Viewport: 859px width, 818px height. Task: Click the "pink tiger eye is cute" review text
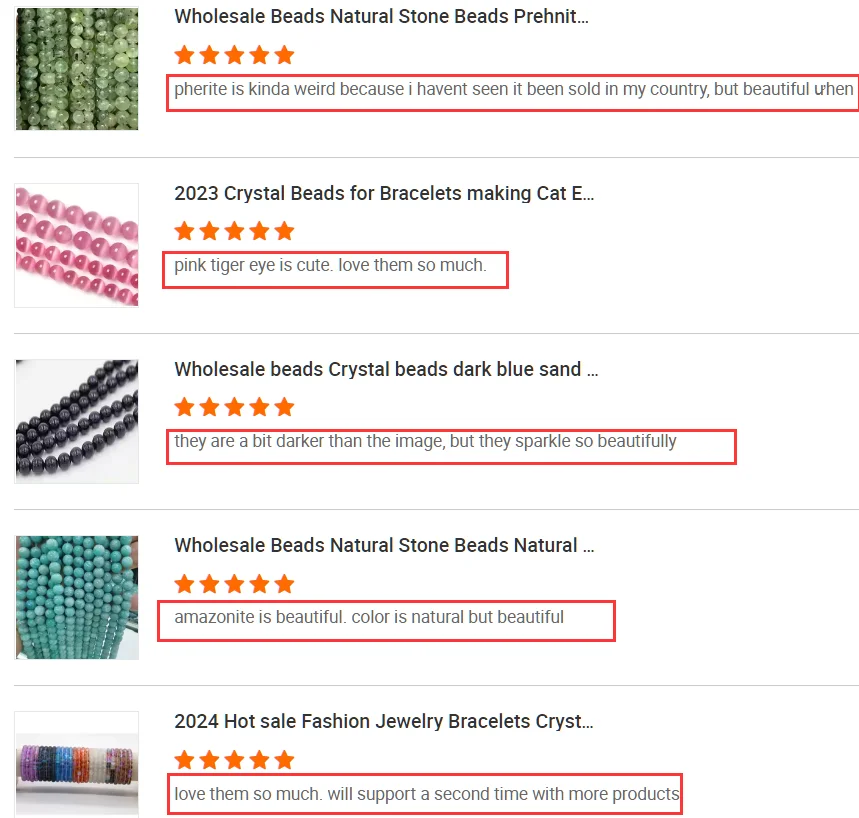(330, 265)
